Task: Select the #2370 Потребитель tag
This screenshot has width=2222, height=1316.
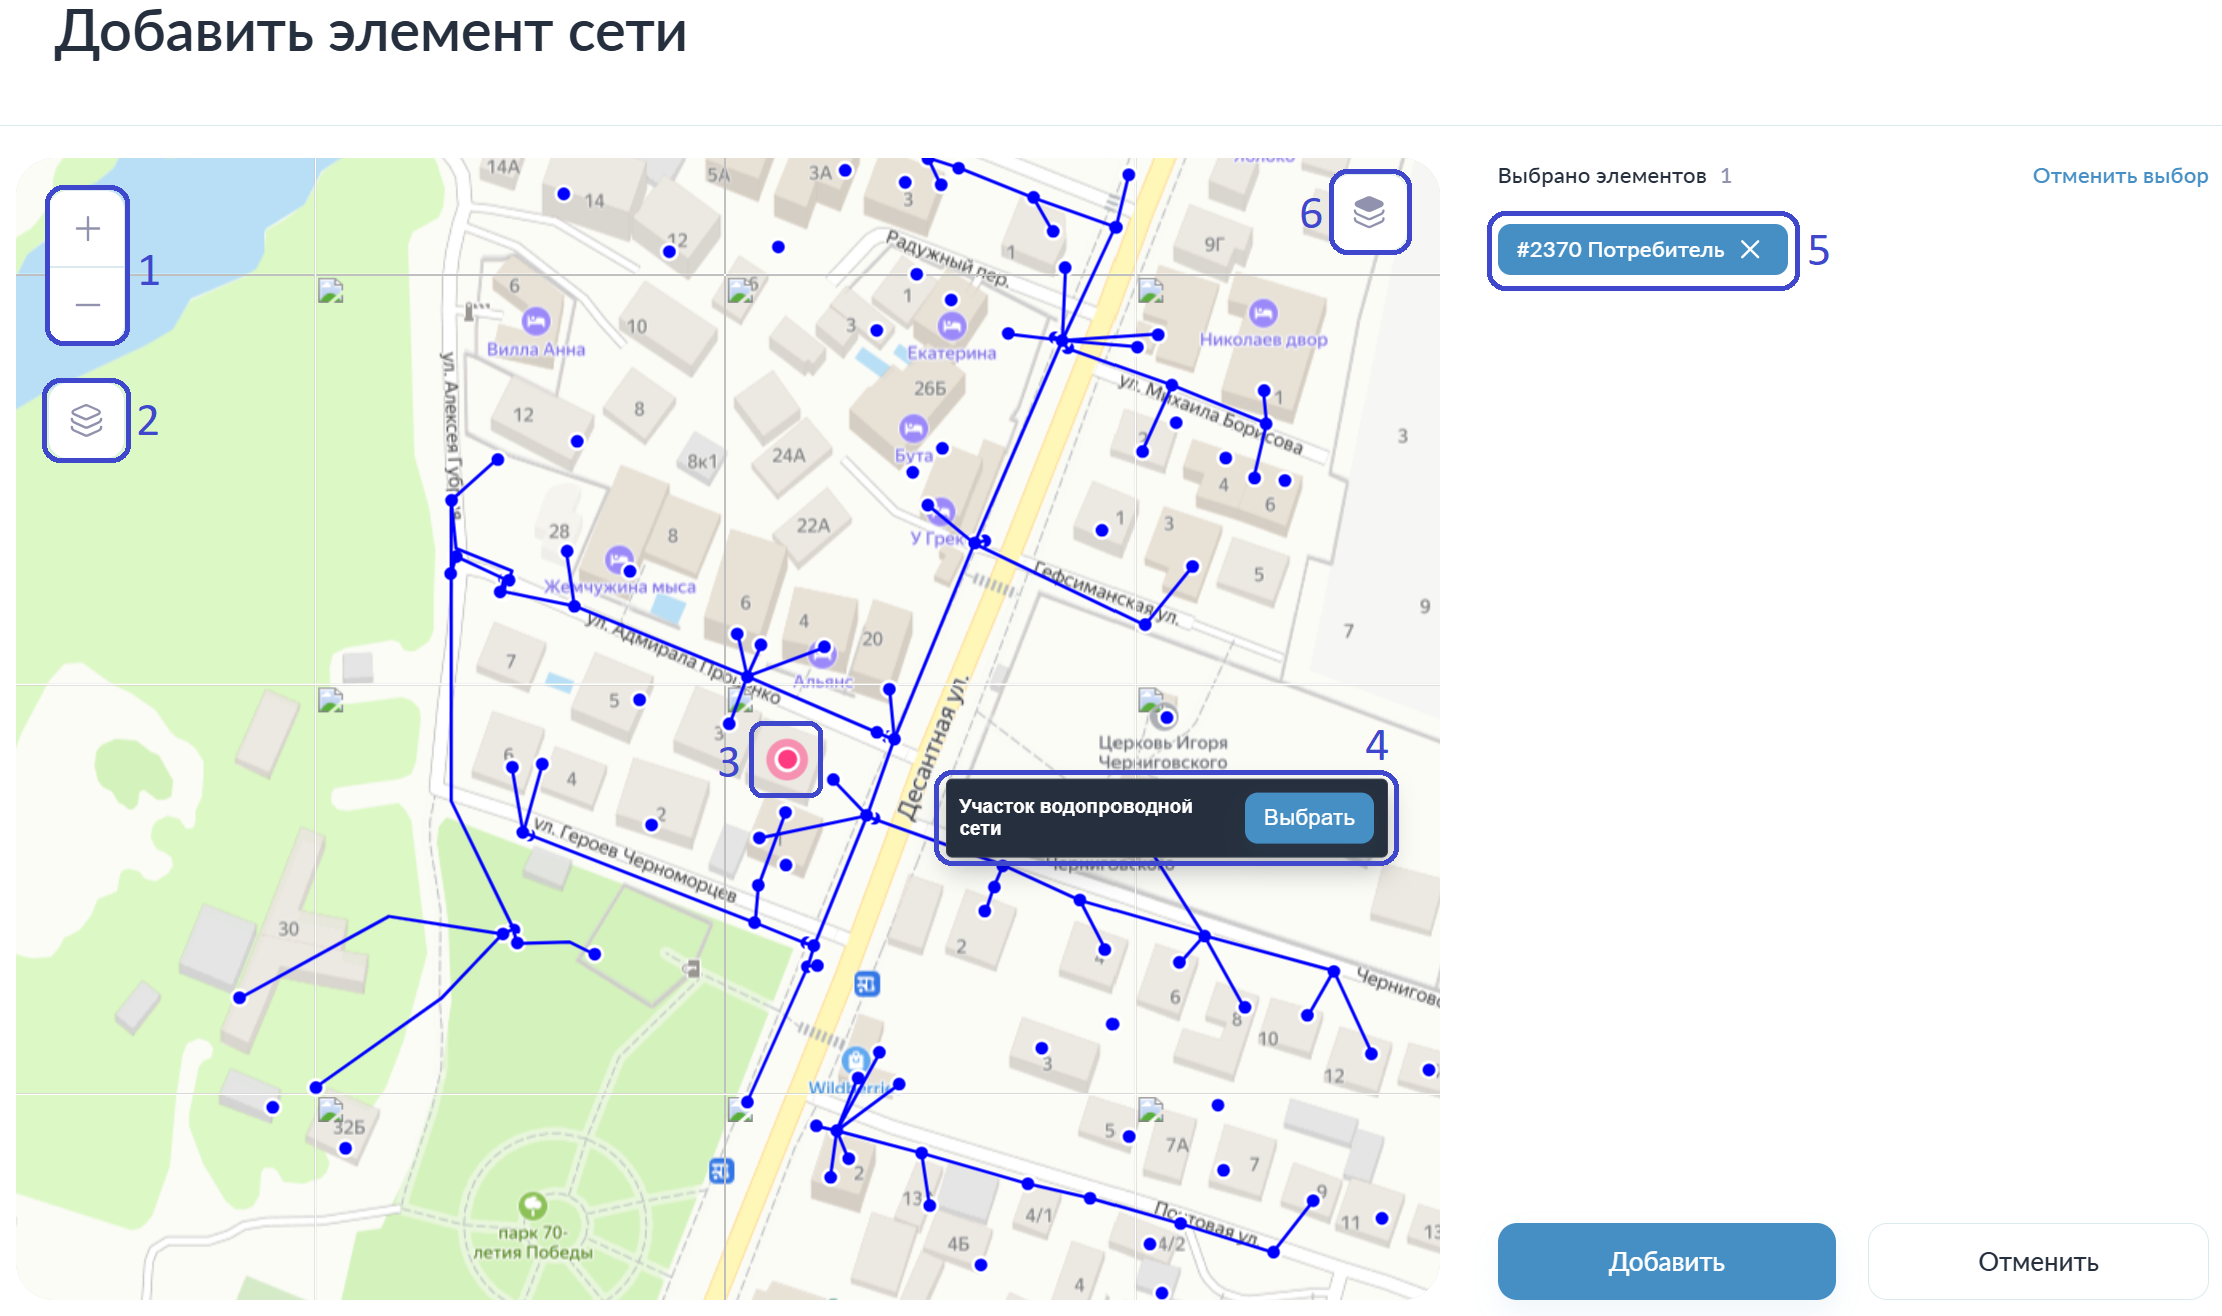Action: pyautogui.click(x=1642, y=250)
